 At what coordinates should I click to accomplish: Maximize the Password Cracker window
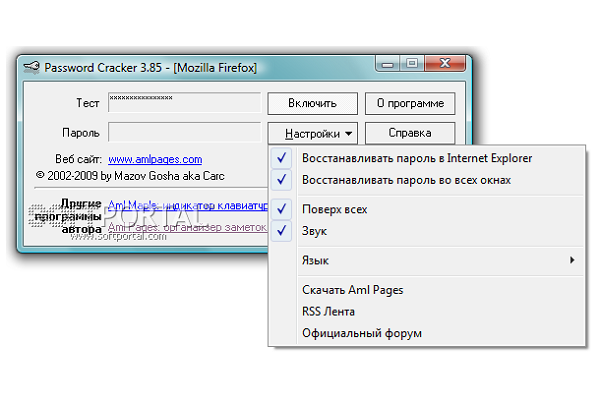[412, 63]
